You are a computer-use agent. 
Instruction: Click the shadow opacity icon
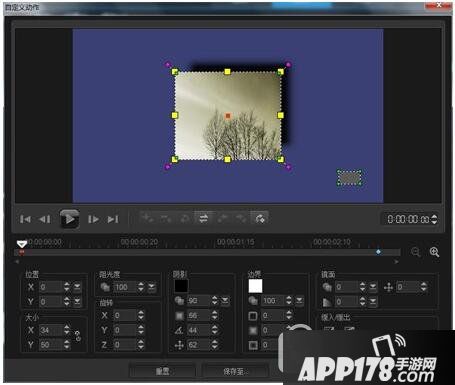click(x=179, y=301)
